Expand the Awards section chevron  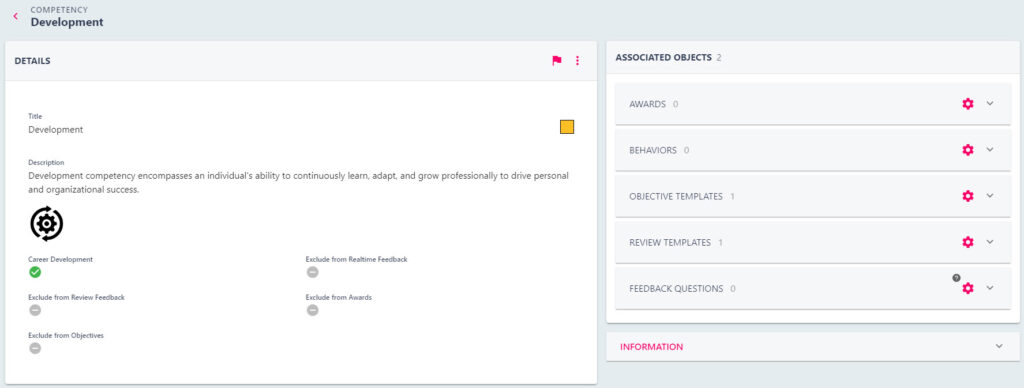pos(990,103)
